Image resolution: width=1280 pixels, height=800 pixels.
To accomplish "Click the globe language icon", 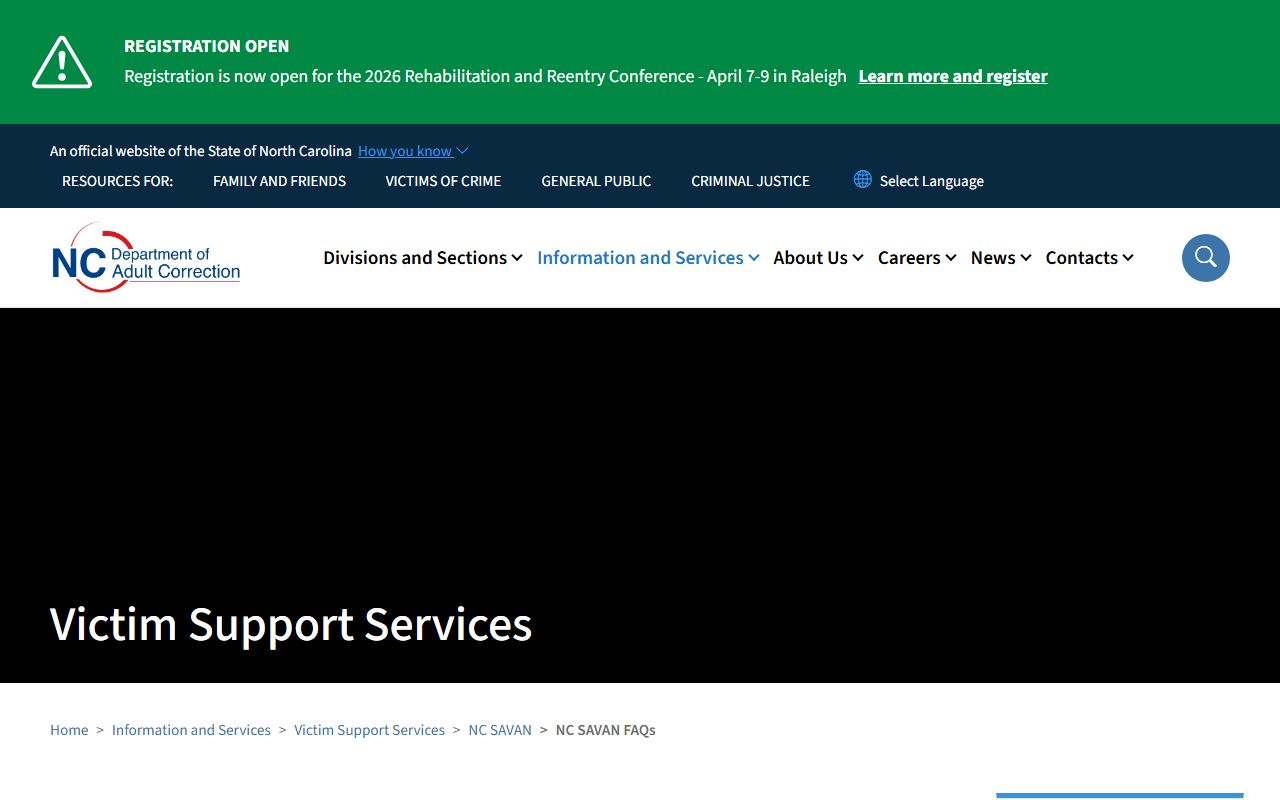I will pos(862,179).
